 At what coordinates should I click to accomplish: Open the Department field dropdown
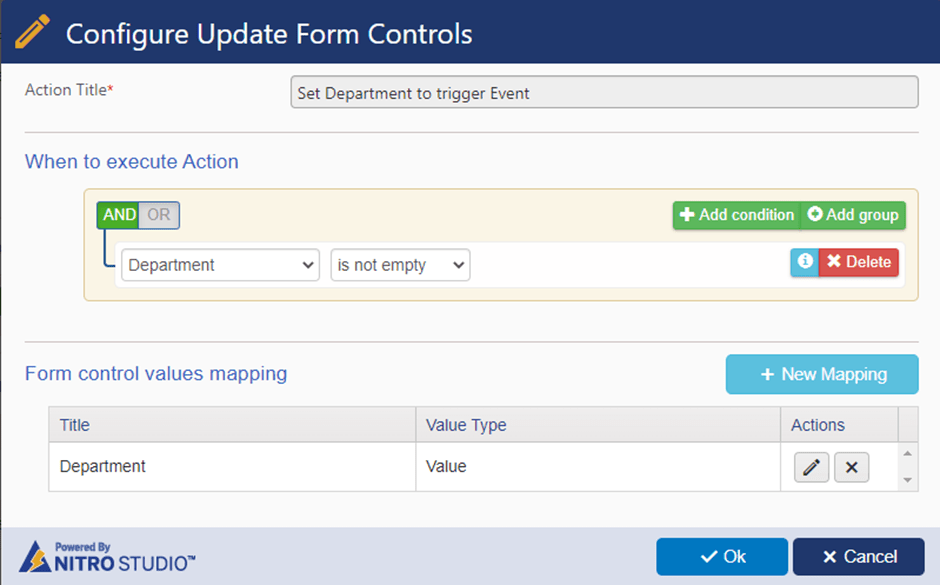point(220,265)
